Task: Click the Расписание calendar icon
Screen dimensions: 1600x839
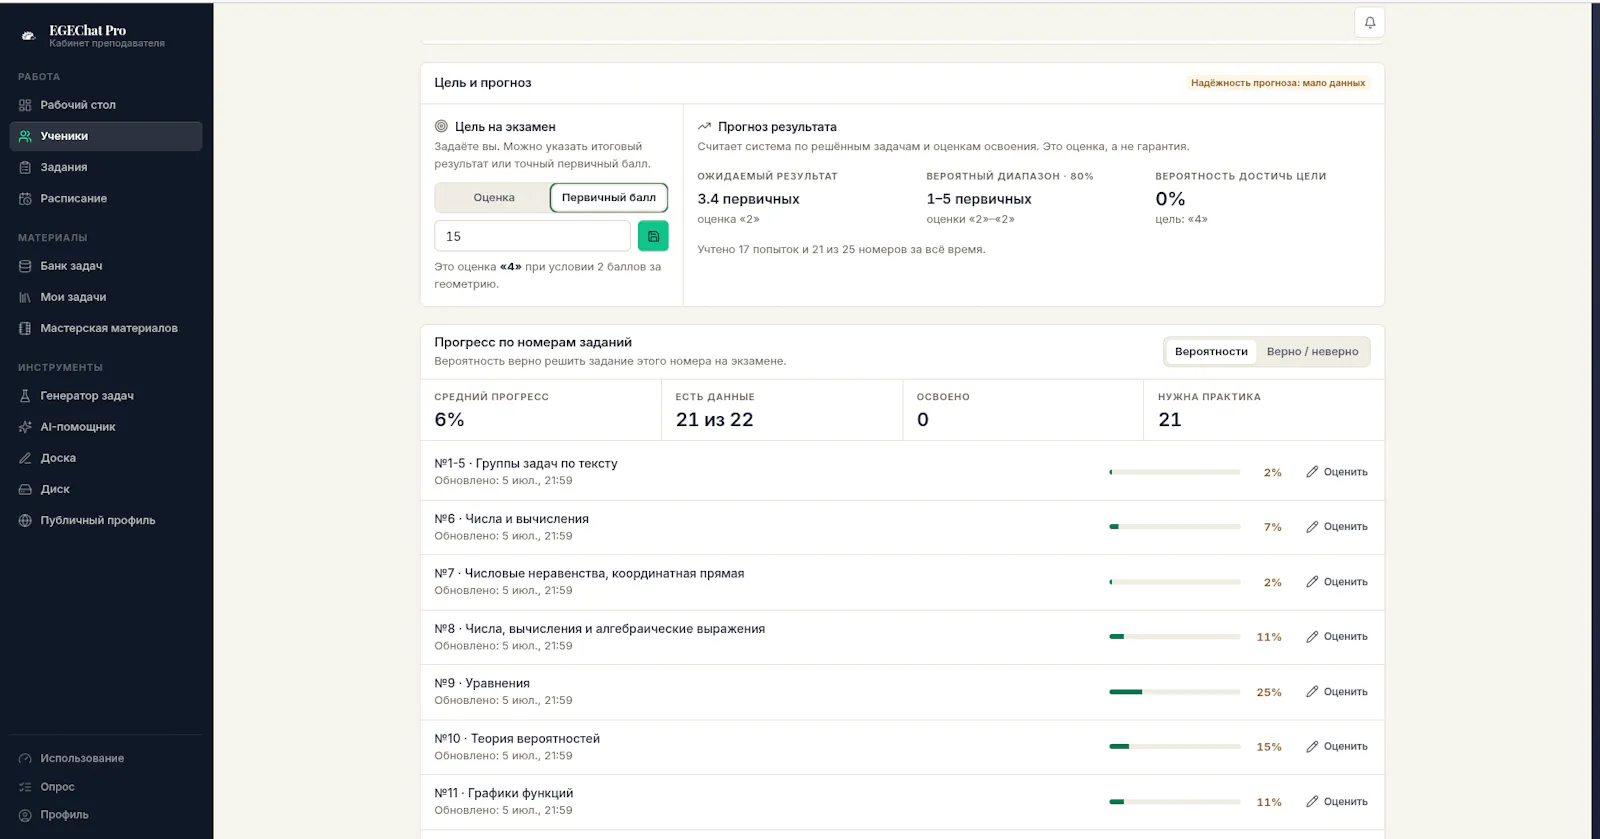Action: click(x=25, y=198)
